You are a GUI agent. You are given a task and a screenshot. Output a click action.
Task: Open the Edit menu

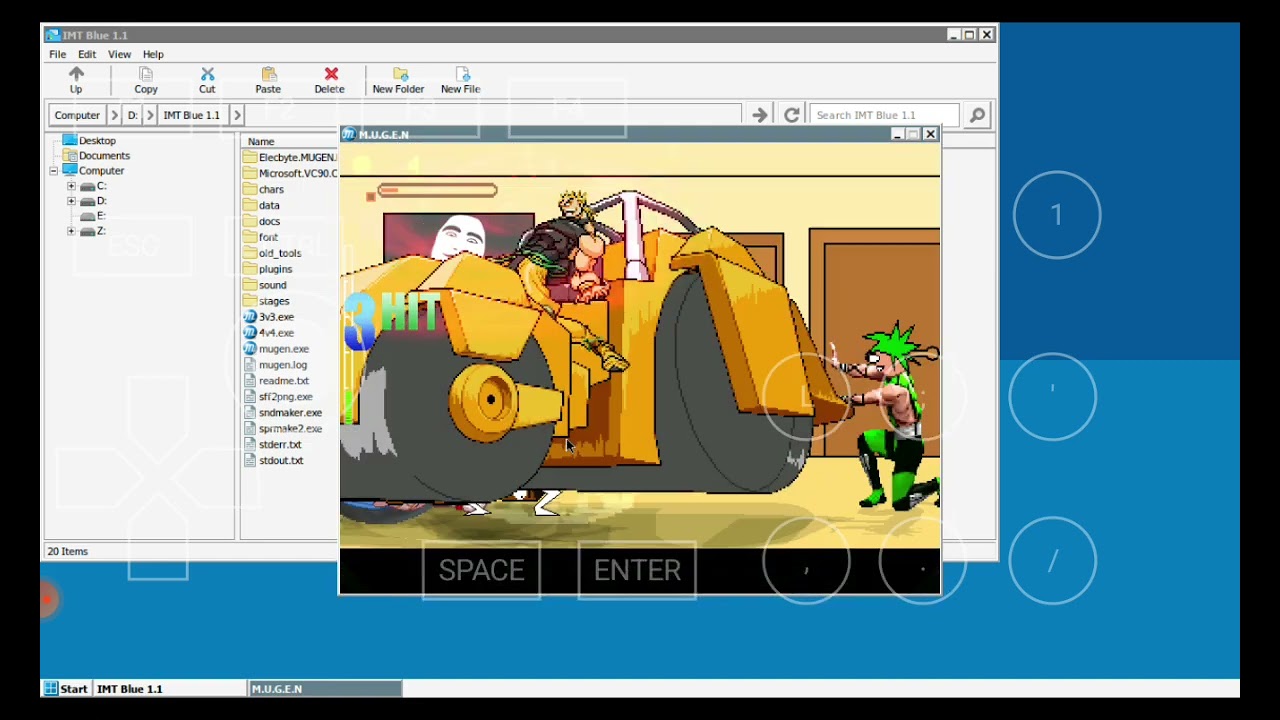[87, 54]
